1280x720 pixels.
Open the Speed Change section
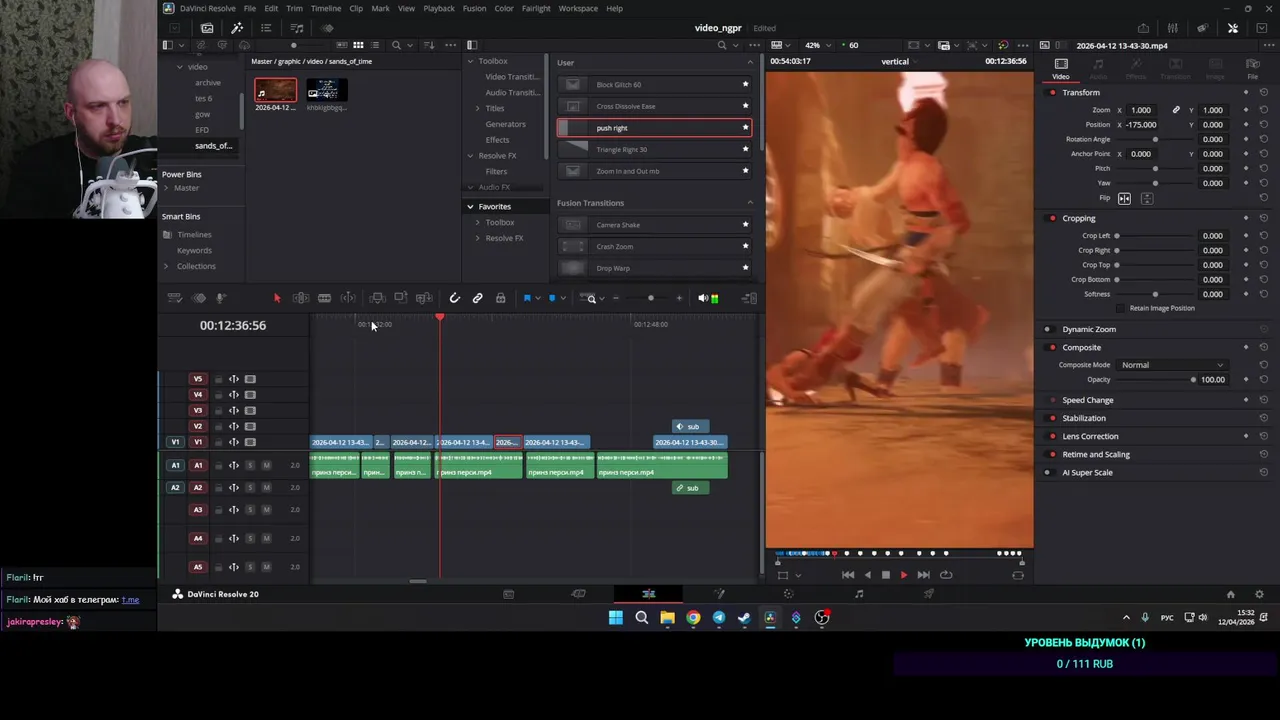click(1087, 400)
